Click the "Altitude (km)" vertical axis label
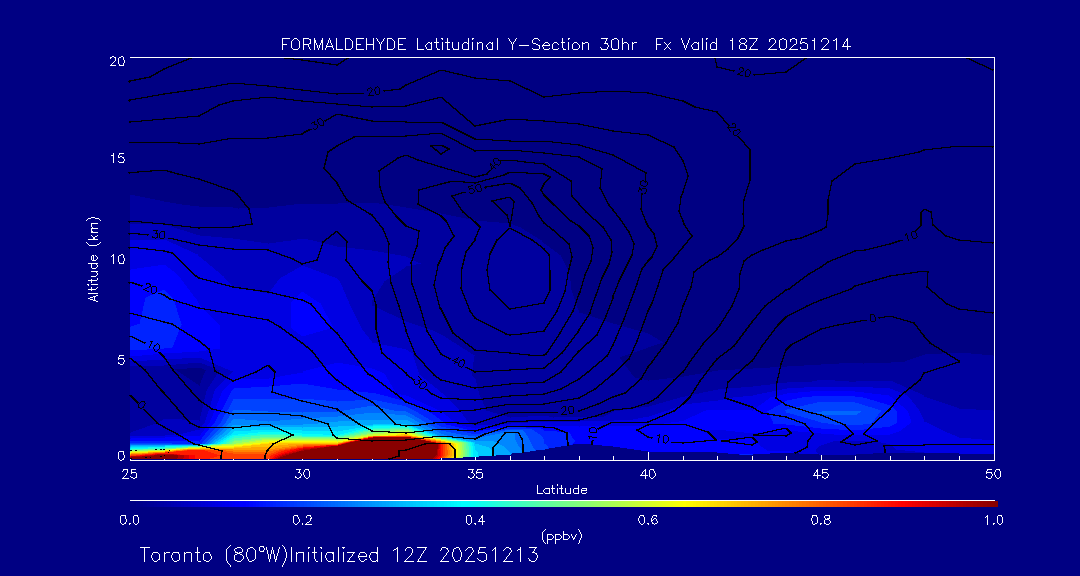The width and height of the screenshot is (1080, 576). click(93, 258)
